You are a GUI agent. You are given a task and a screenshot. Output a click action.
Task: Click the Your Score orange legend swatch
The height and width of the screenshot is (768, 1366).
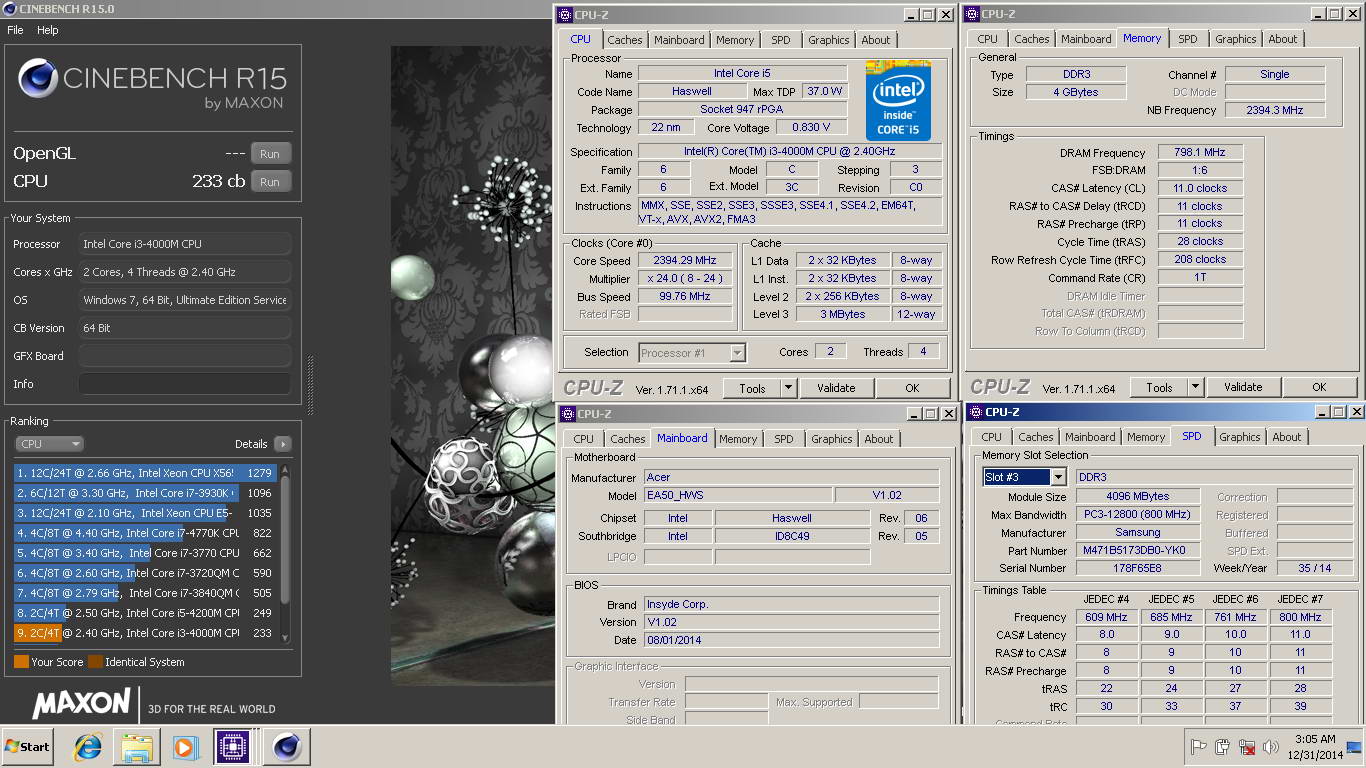click(21, 662)
